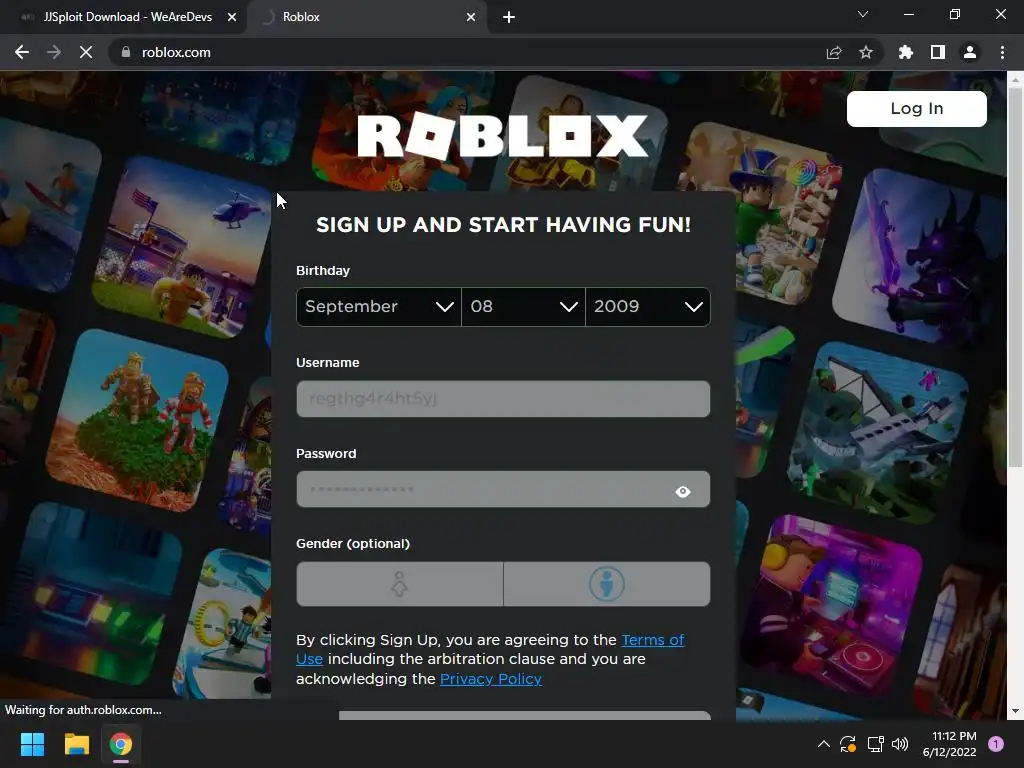Open the volume tray icon
1024x768 pixels.
(x=900, y=744)
